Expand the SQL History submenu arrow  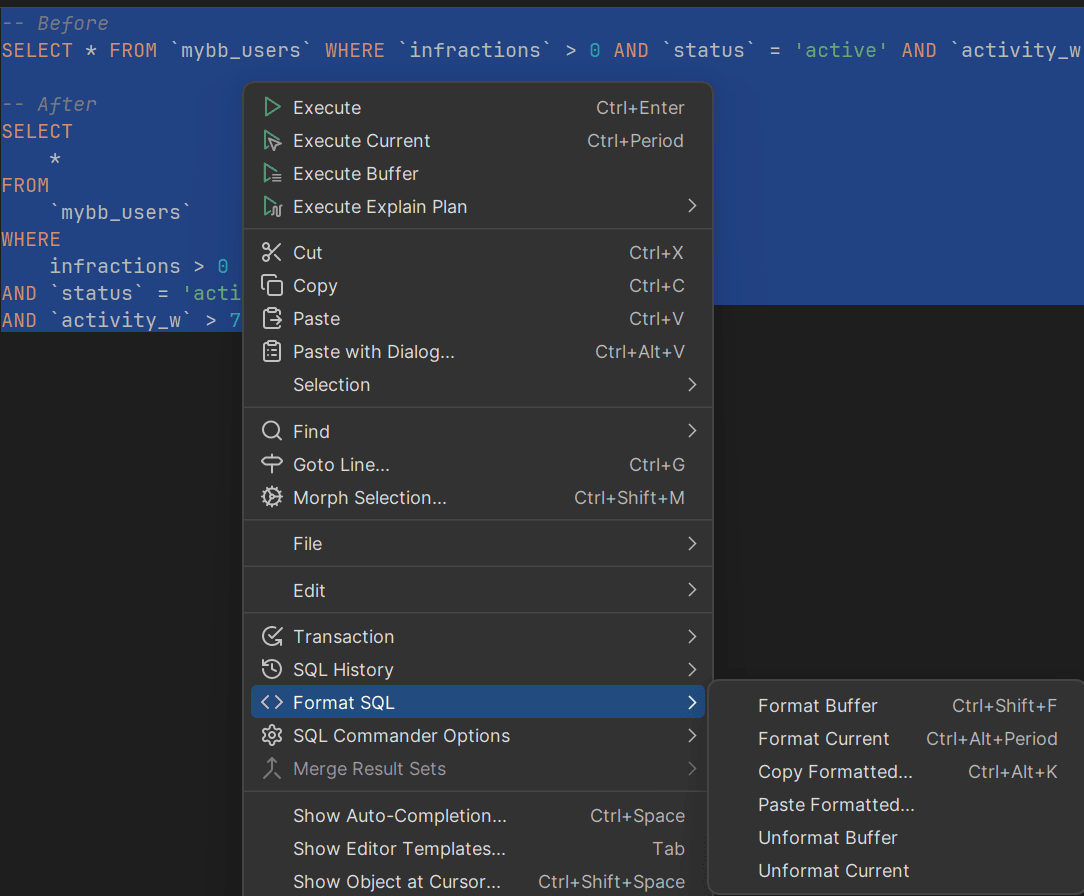[692, 669]
